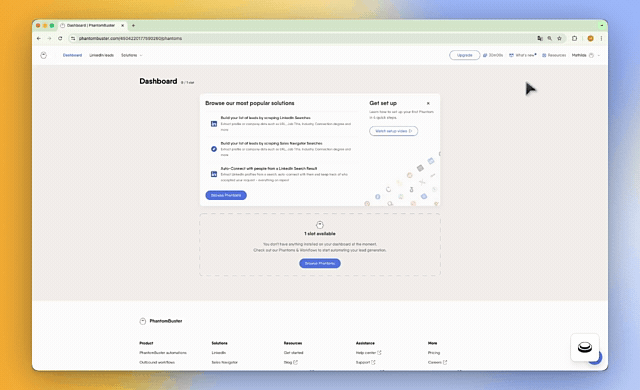Click the Upgrade button
The image size is (640, 390).
(x=464, y=55)
